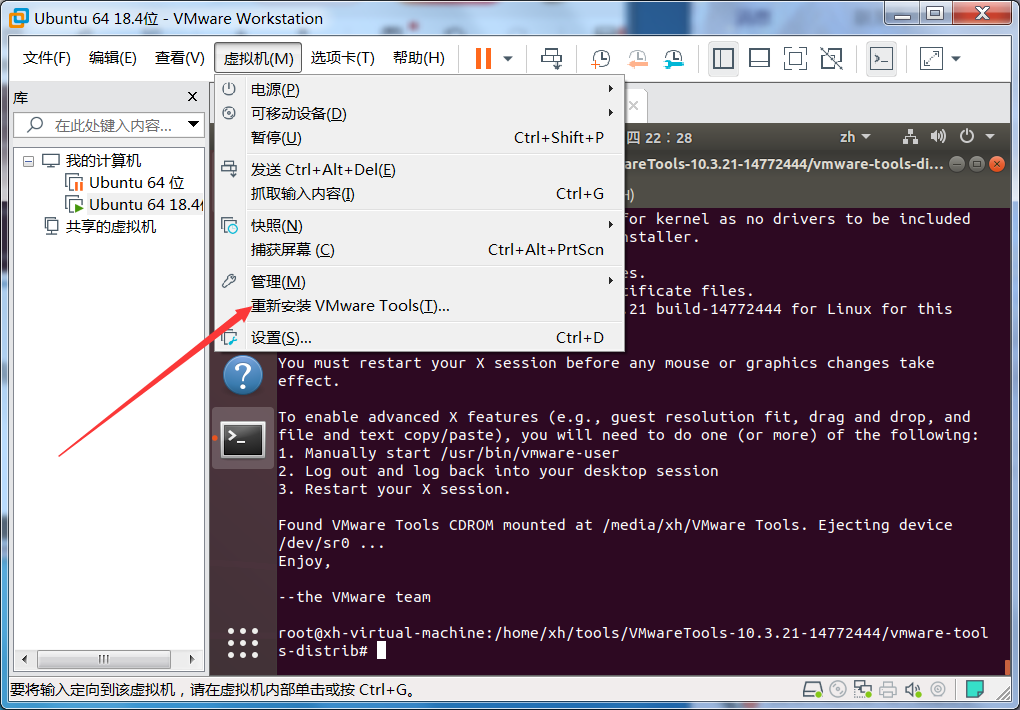Open the power options dropdown arrow beside the pause button
1020x710 pixels.
(508, 59)
